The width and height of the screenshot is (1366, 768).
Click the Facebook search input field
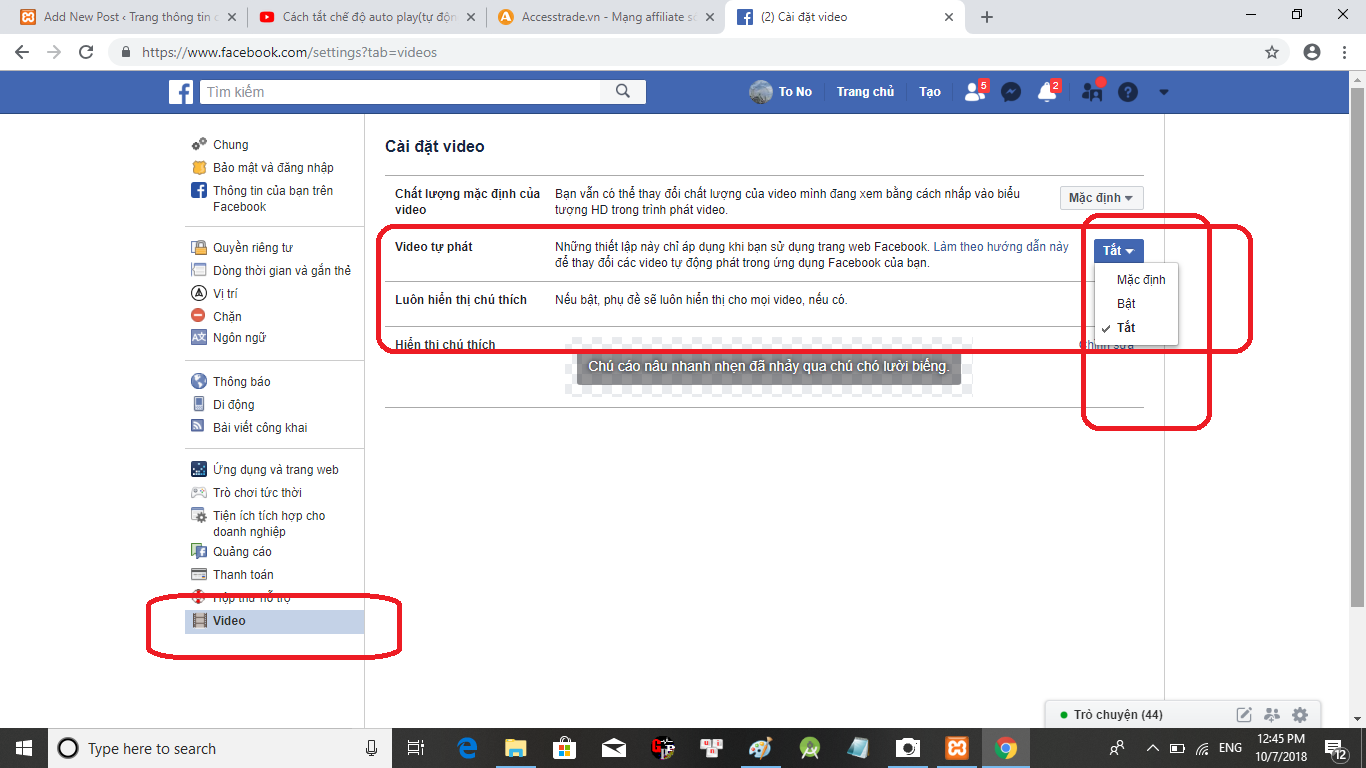(x=400, y=92)
